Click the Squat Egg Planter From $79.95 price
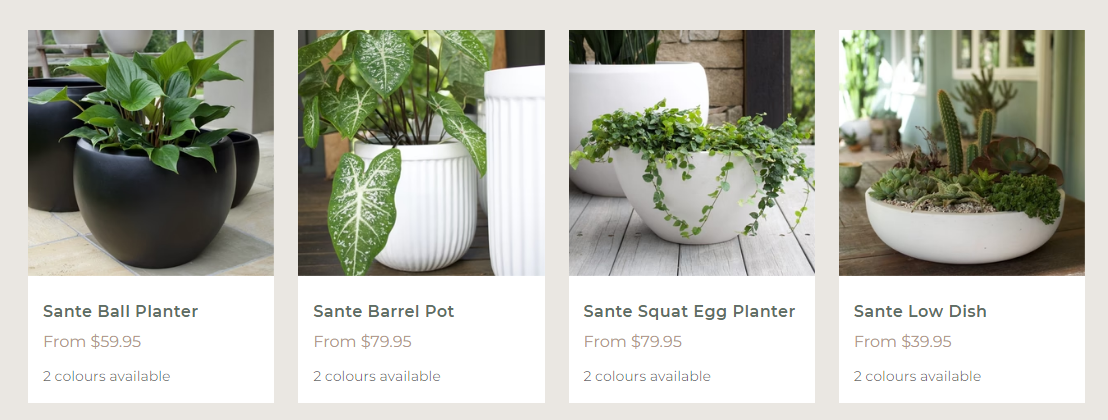The width and height of the screenshot is (1108, 420). [x=632, y=342]
